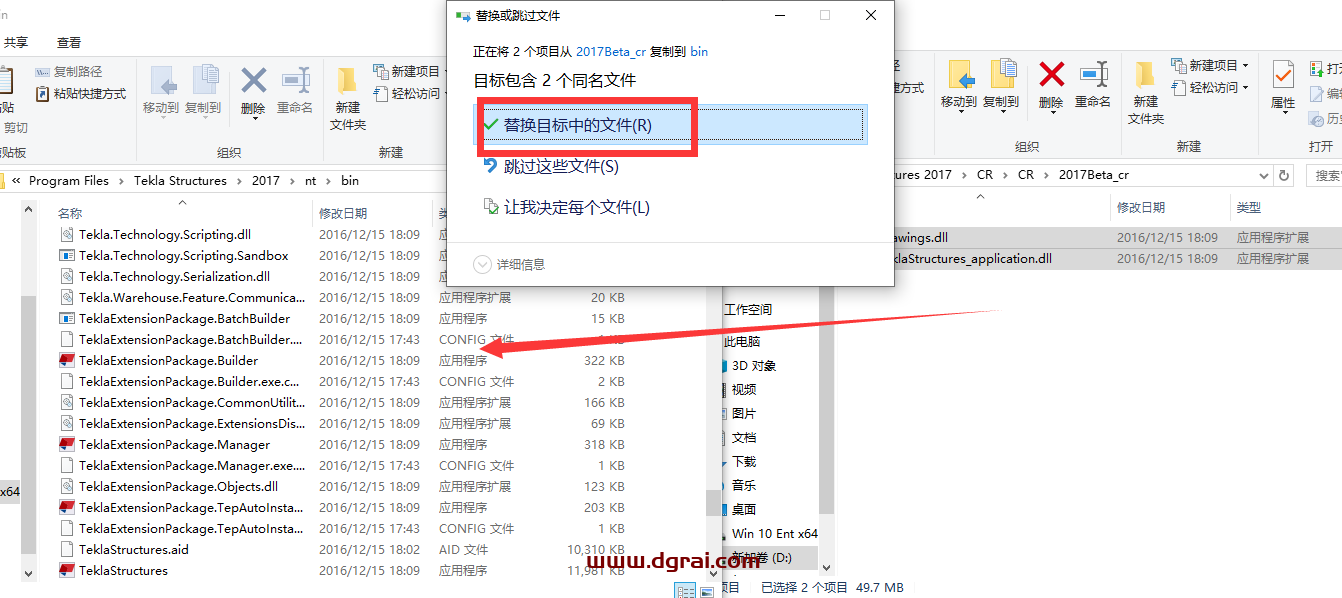Click 轻松访问 in left window ribbon
The height and width of the screenshot is (598, 1342).
click(x=406, y=93)
